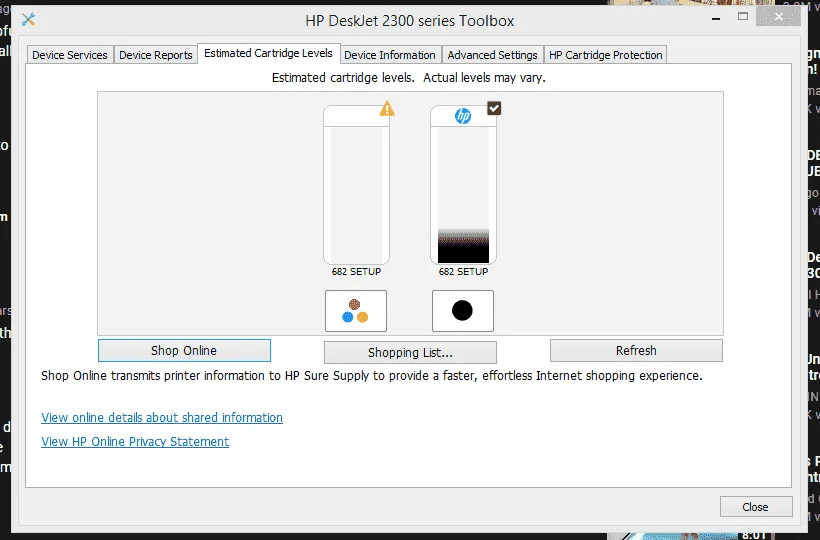Close the Toolbox window with the X

[x=779, y=17]
